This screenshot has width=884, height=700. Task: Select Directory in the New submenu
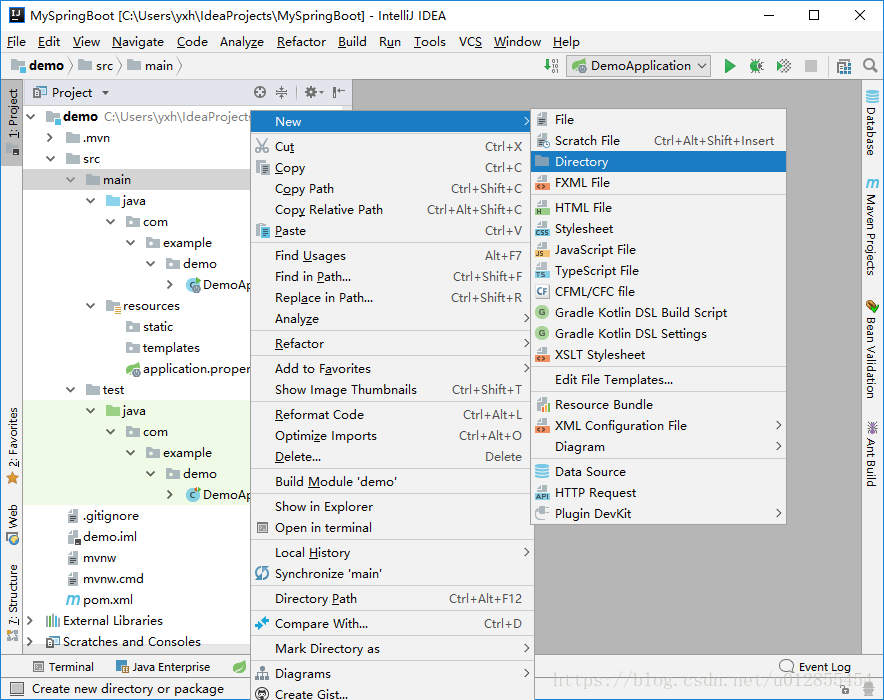tap(658, 162)
